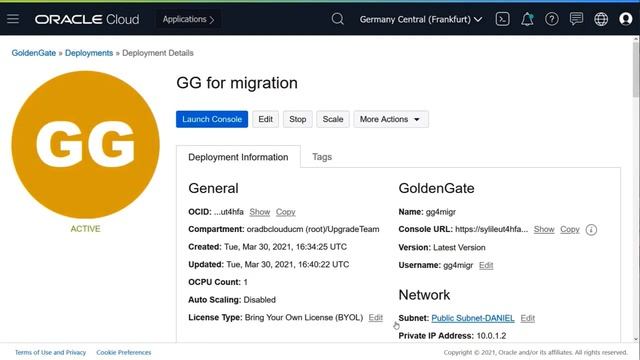Image resolution: width=640 pixels, height=360 pixels.
Task: Click the Stop button
Action: 298,119
